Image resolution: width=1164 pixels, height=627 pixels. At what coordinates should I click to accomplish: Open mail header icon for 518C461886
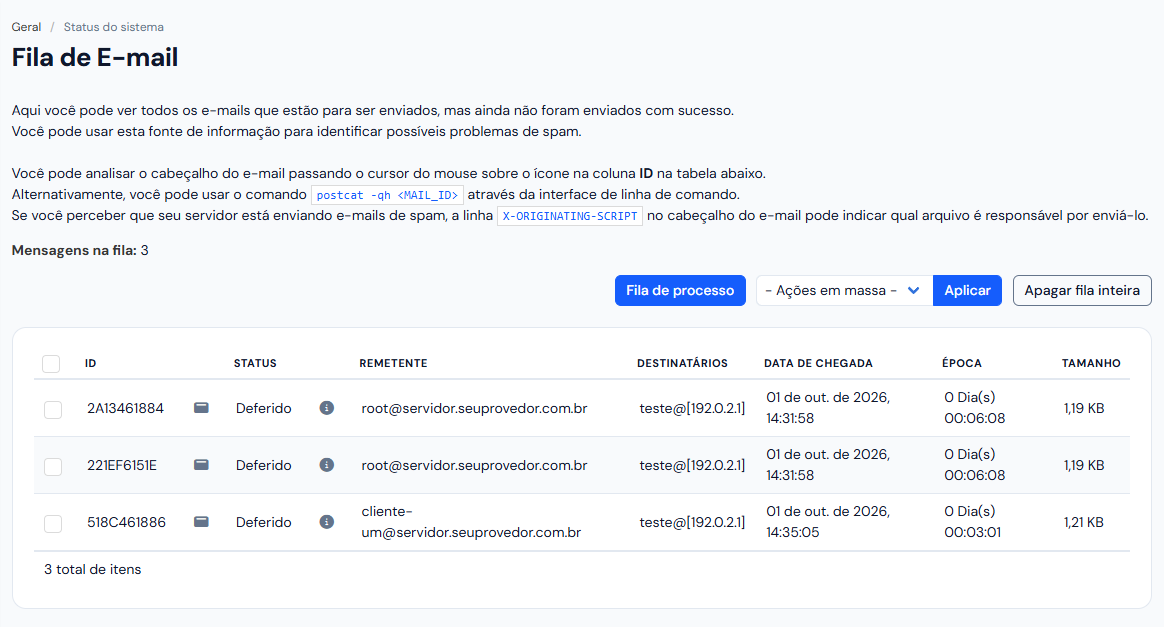coord(201,522)
